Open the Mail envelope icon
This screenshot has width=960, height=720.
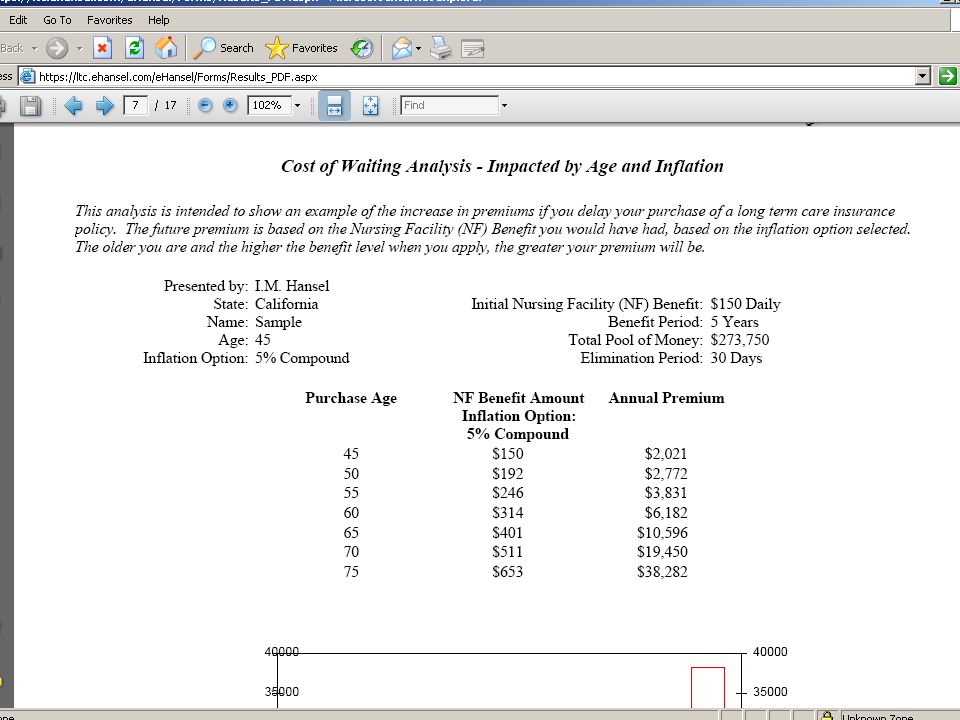pos(402,48)
